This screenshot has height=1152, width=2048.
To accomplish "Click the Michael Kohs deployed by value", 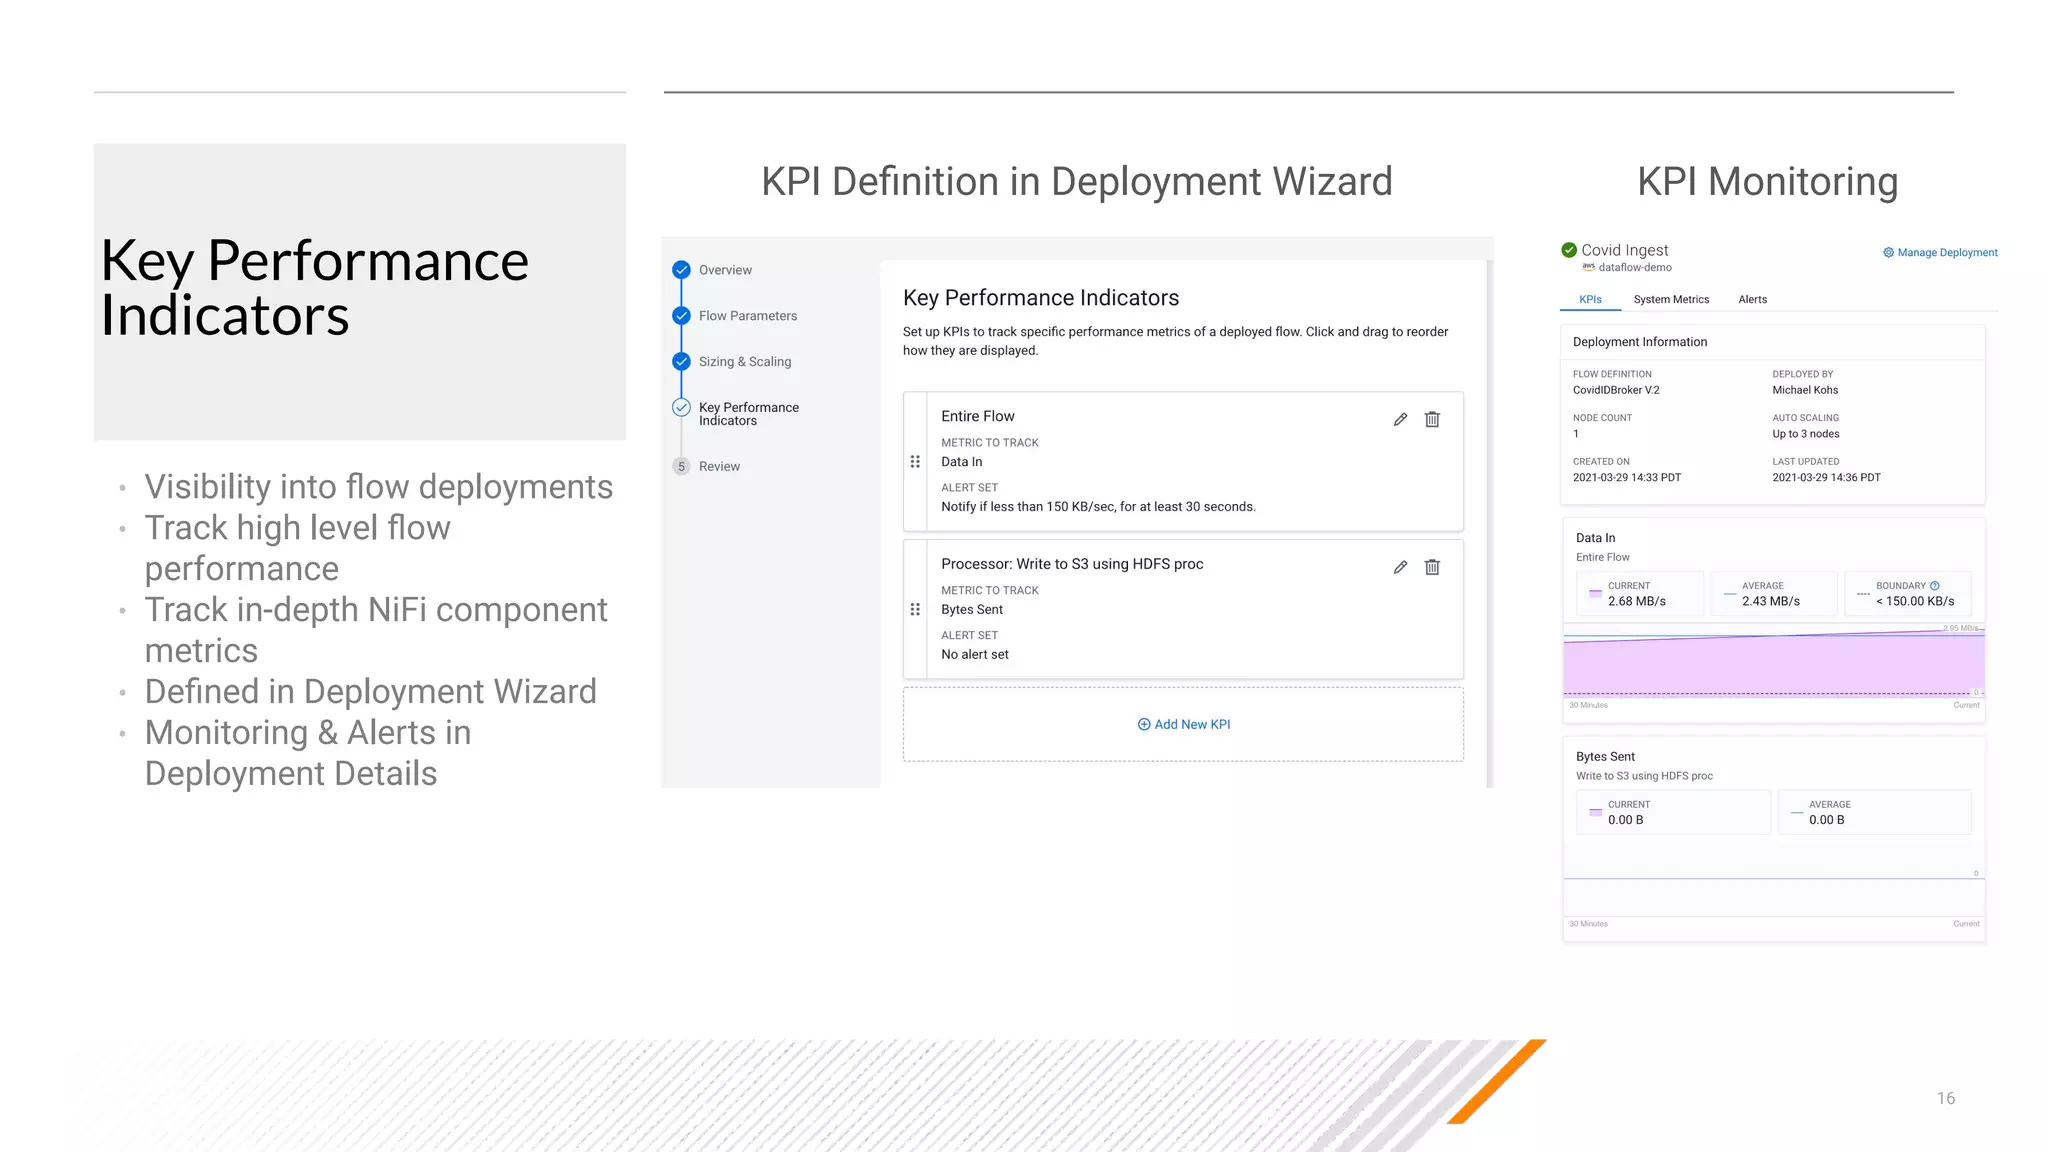I will (1805, 390).
